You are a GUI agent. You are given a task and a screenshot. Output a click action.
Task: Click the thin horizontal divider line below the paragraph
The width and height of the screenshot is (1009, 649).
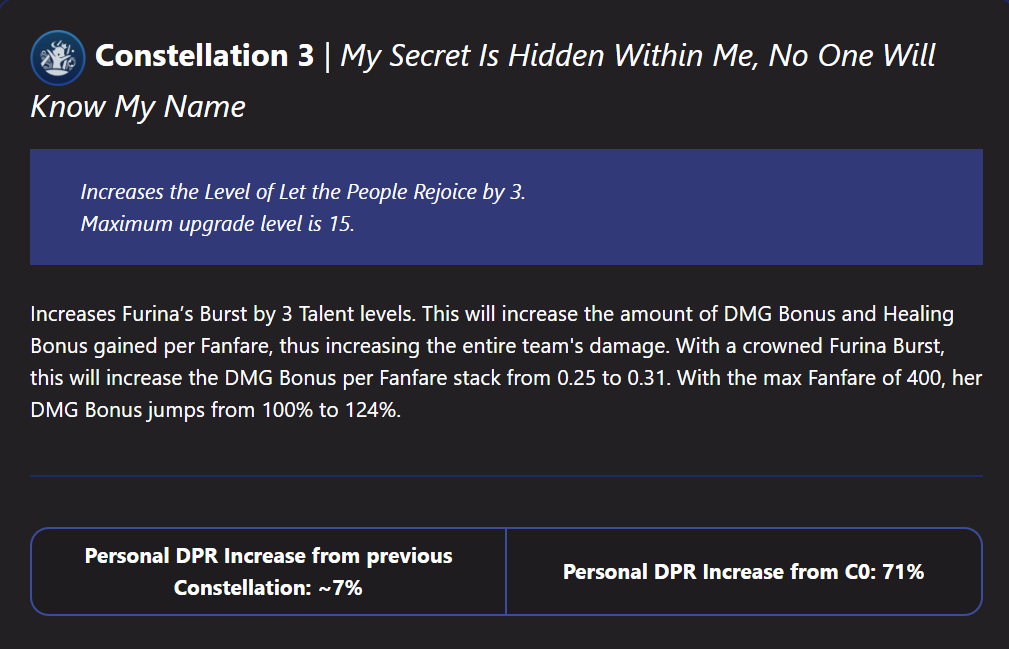point(506,476)
